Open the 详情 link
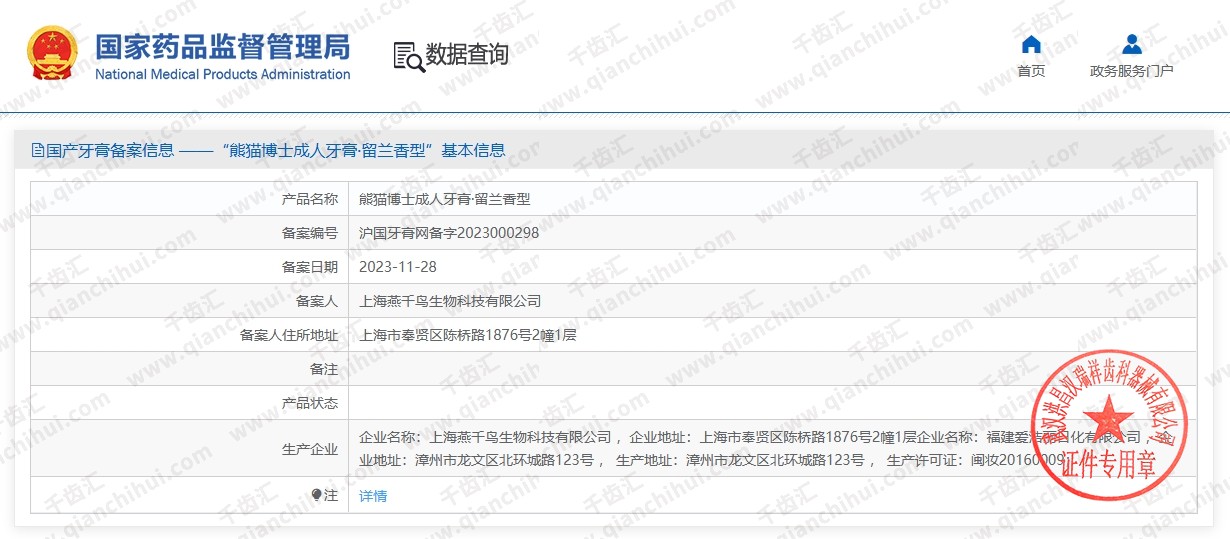Viewport: 1230px width, 539px height. (373, 496)
